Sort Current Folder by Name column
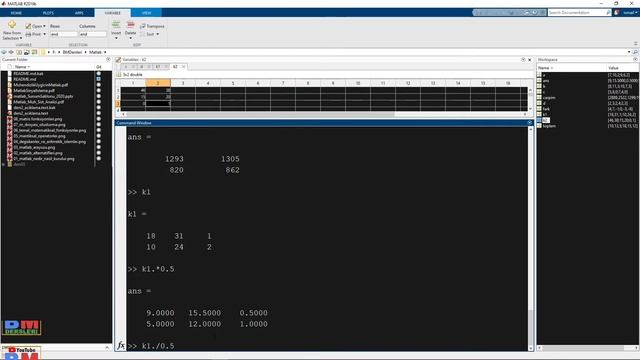Image resolution: width=640 pixels, height=360 pixels. point(22,67)
